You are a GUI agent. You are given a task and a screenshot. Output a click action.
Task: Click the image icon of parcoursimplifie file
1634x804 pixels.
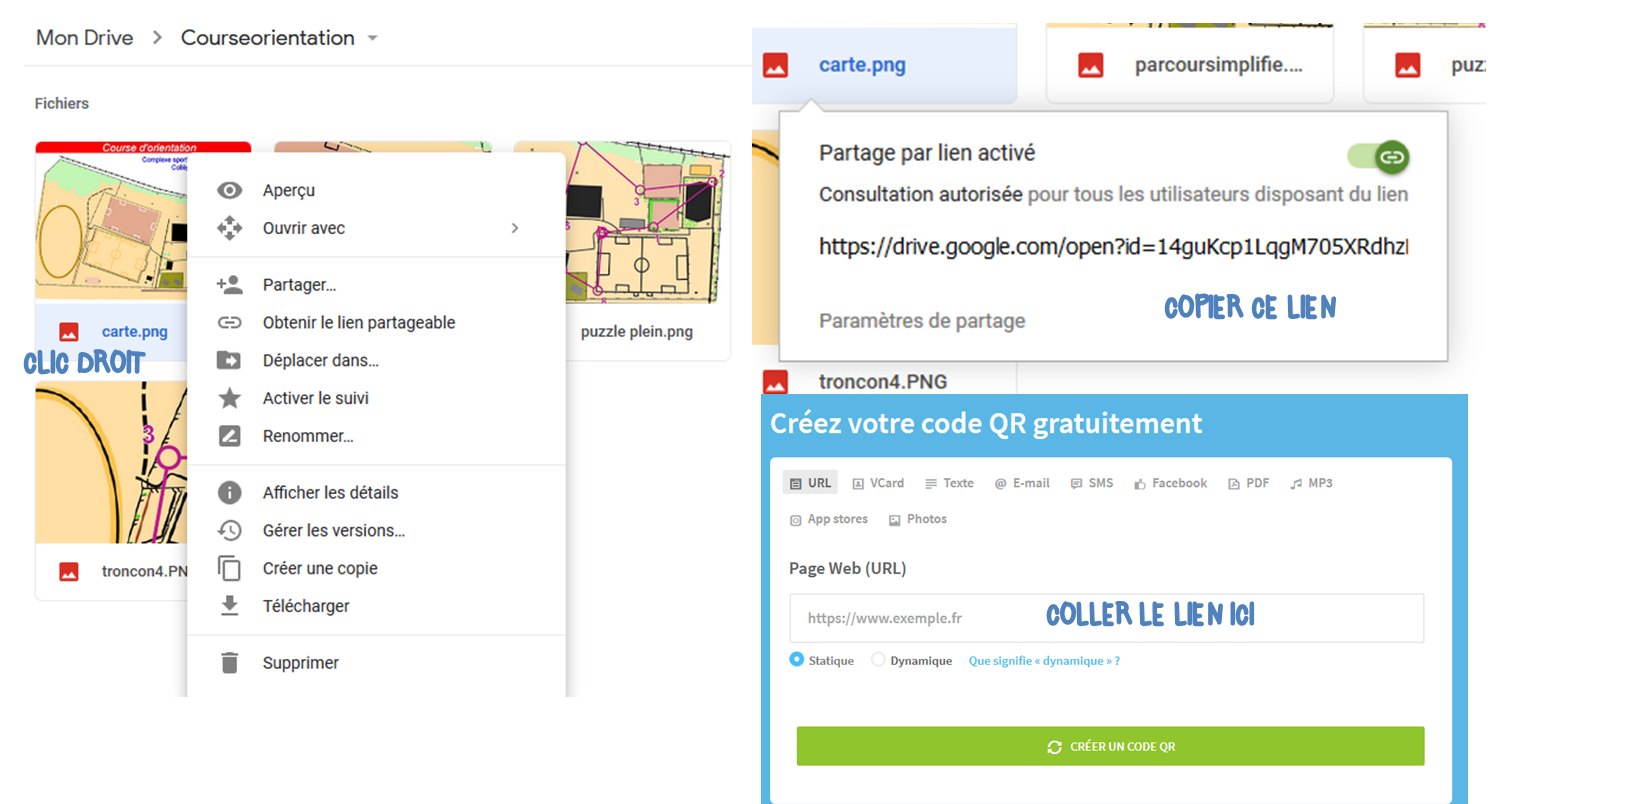(1091, 66)
